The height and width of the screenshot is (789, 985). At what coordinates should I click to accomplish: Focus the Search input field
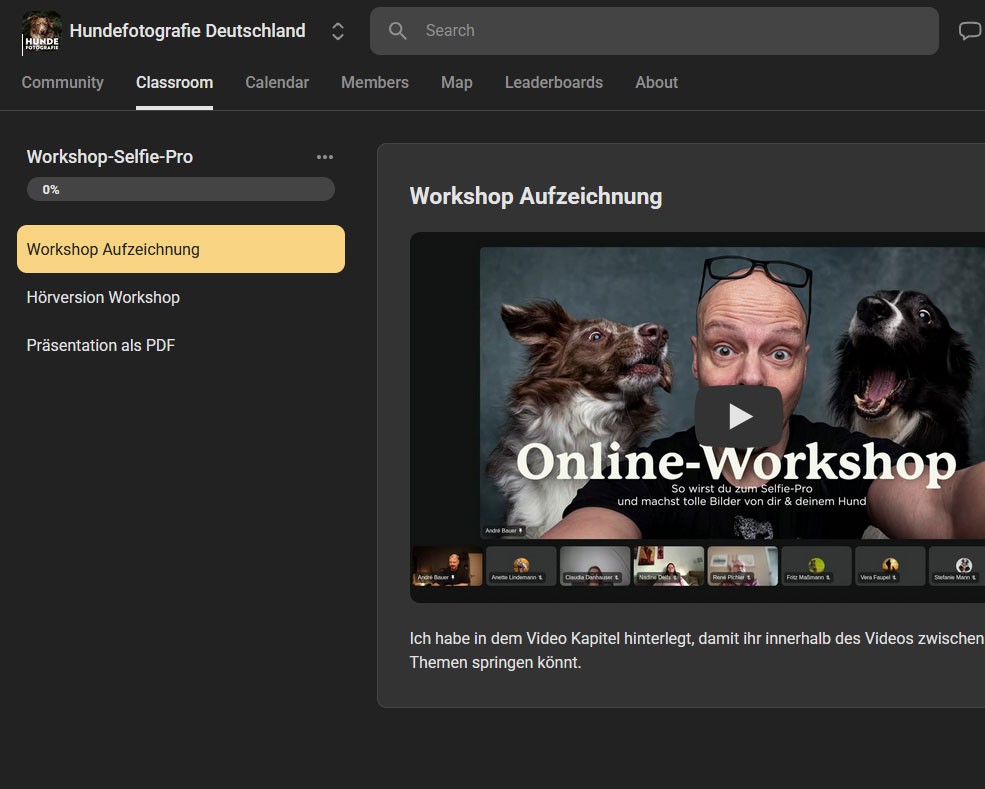(670, 31)
